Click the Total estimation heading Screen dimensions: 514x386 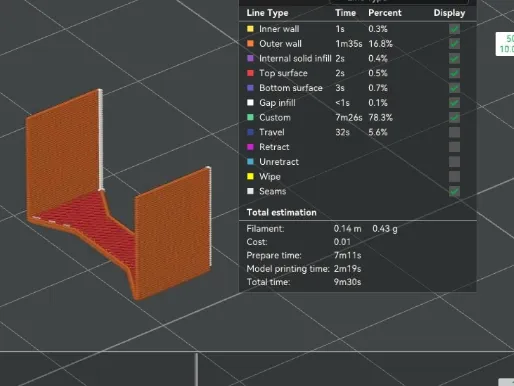pos(282,212)
